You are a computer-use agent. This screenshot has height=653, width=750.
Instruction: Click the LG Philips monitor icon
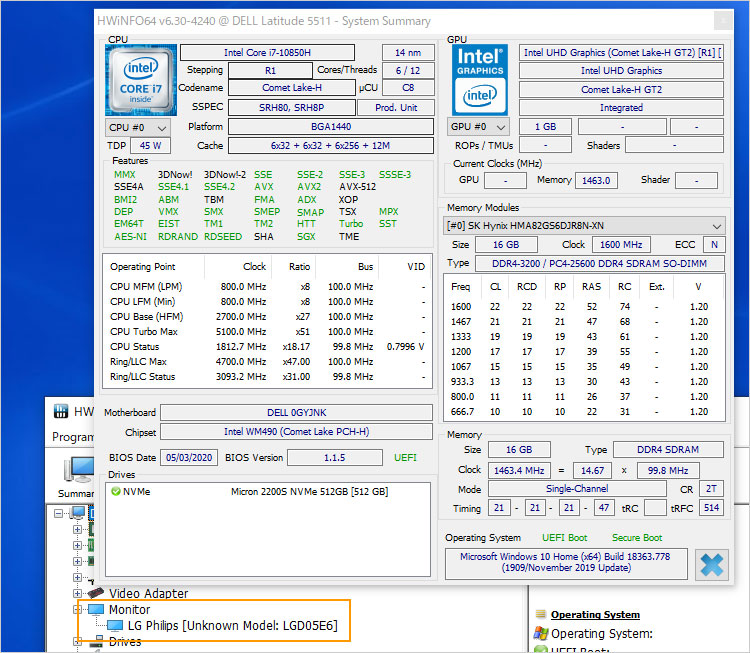pyautogui.click(x=115, y=625)
